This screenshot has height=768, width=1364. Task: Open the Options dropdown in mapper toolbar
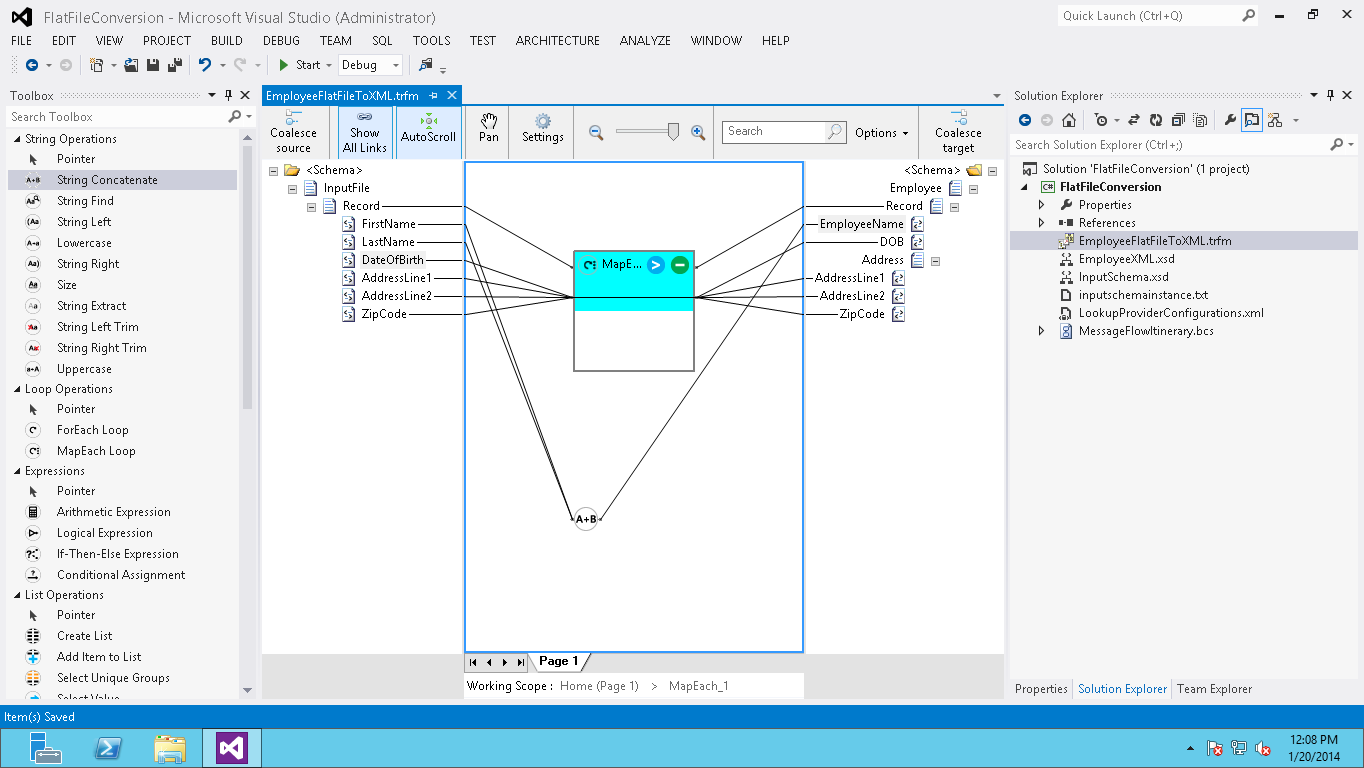[881, 133]
